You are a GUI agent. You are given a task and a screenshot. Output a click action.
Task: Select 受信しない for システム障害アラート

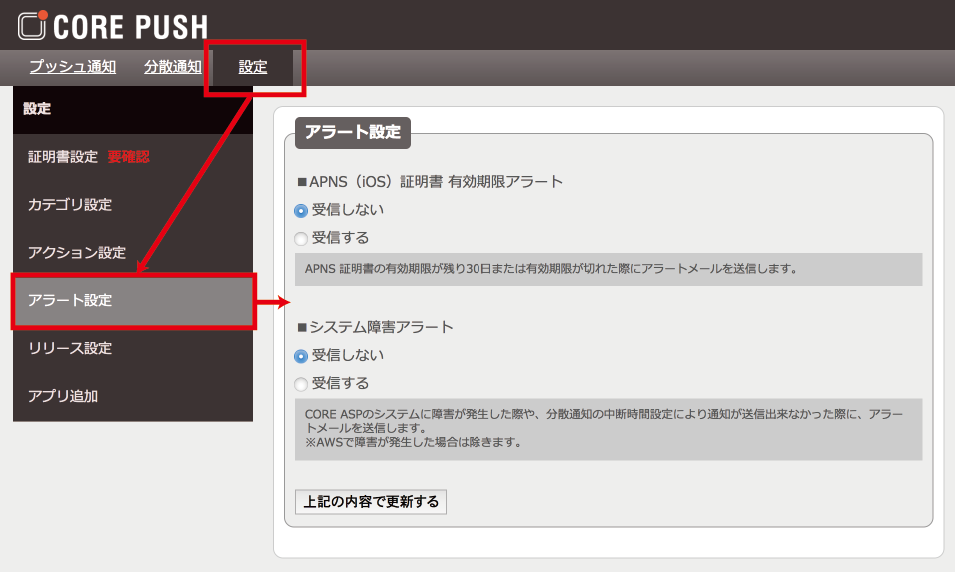pyautogui.click(x=301, y=356)
